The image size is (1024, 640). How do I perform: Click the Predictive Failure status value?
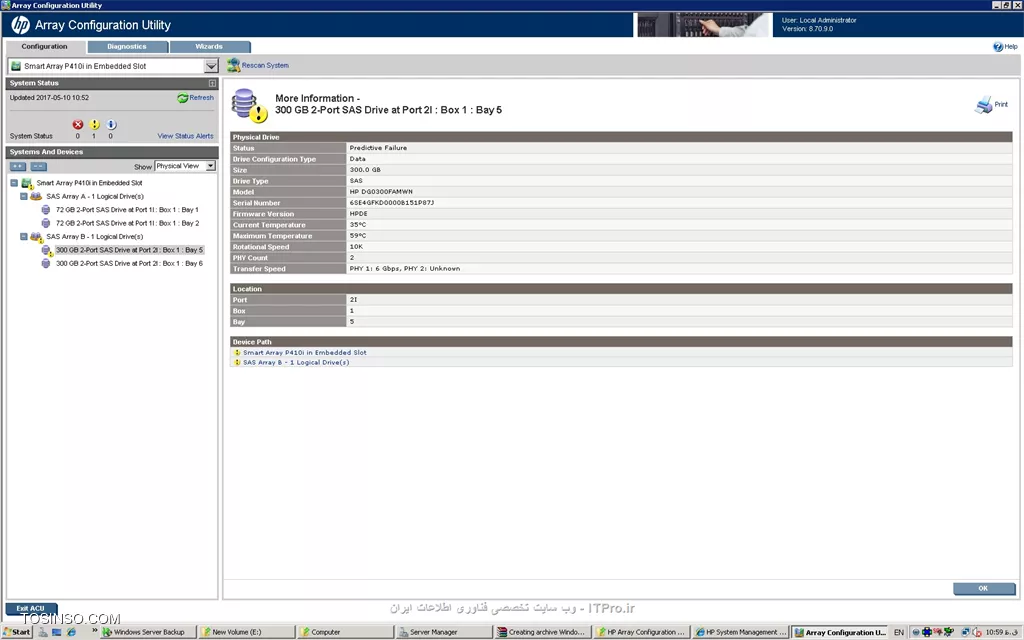coord(378,148)
